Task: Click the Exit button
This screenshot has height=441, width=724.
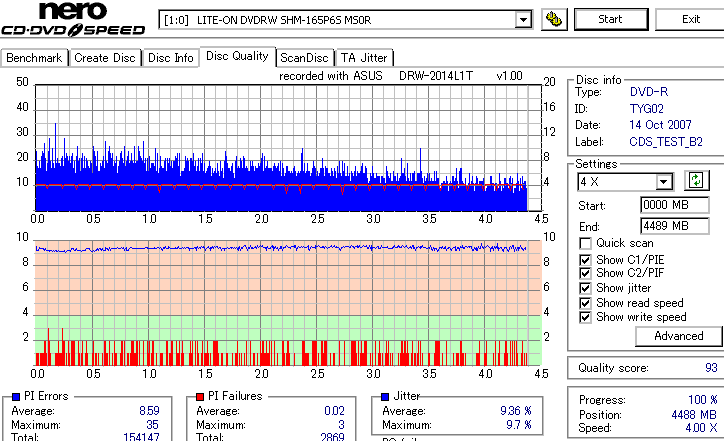Action: point(691,19)
